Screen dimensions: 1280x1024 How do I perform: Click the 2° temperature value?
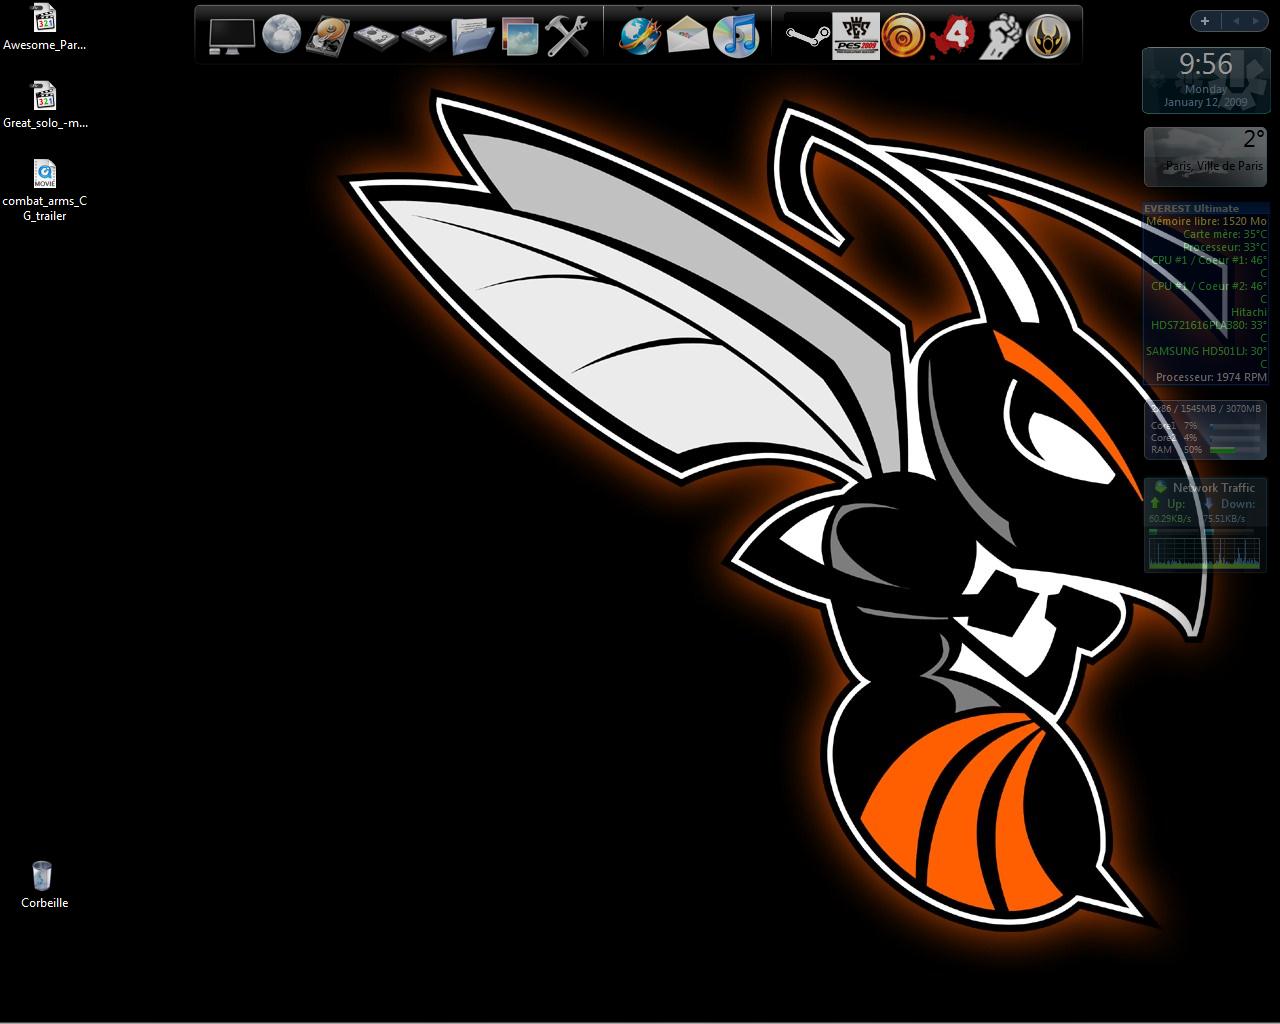(x=1253, y=139)
